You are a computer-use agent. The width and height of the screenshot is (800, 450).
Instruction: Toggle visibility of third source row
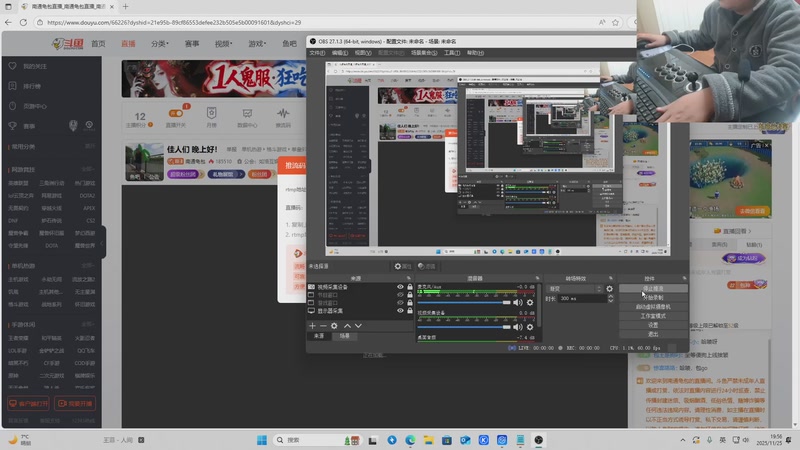401,303
